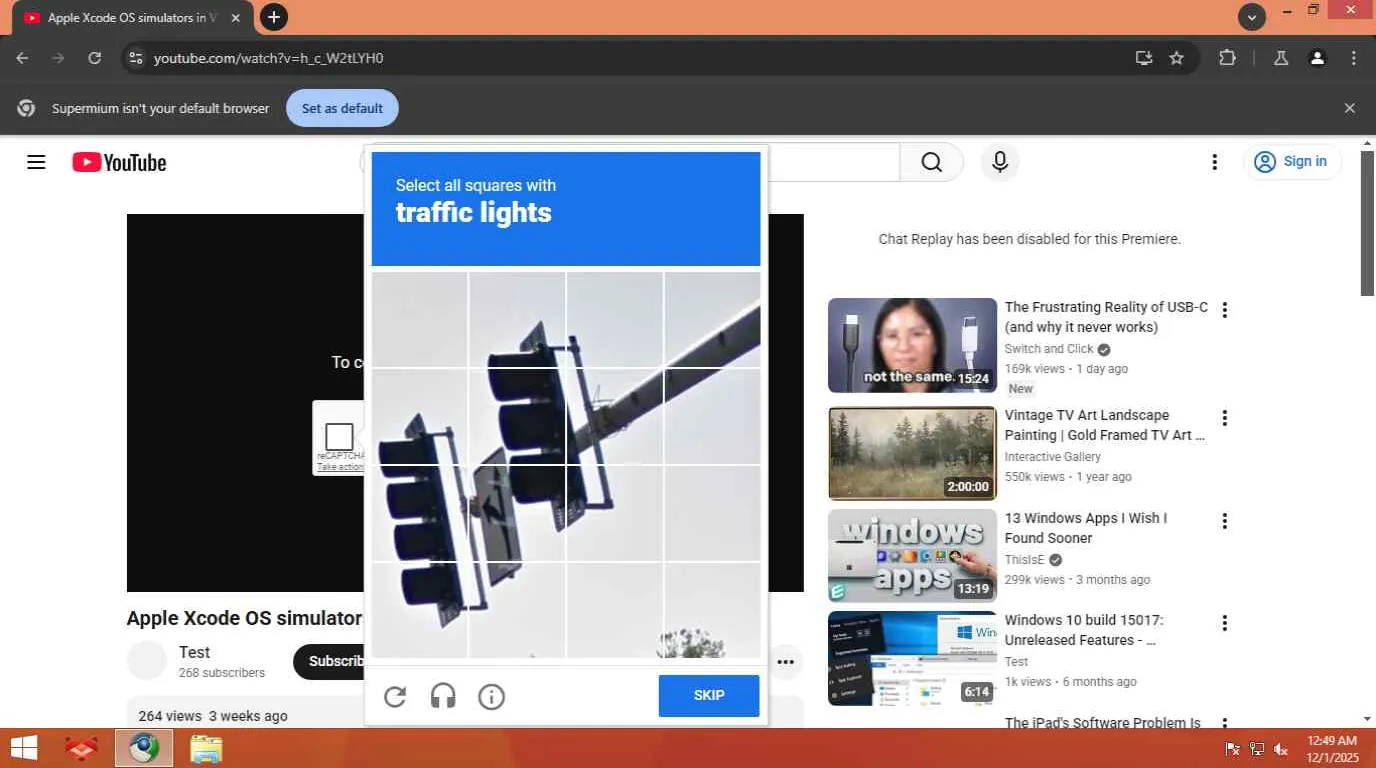This screenshot has width=1376, height=768.
Task: Click the Test channel avatar below the video
Action: tap(147, 661)
